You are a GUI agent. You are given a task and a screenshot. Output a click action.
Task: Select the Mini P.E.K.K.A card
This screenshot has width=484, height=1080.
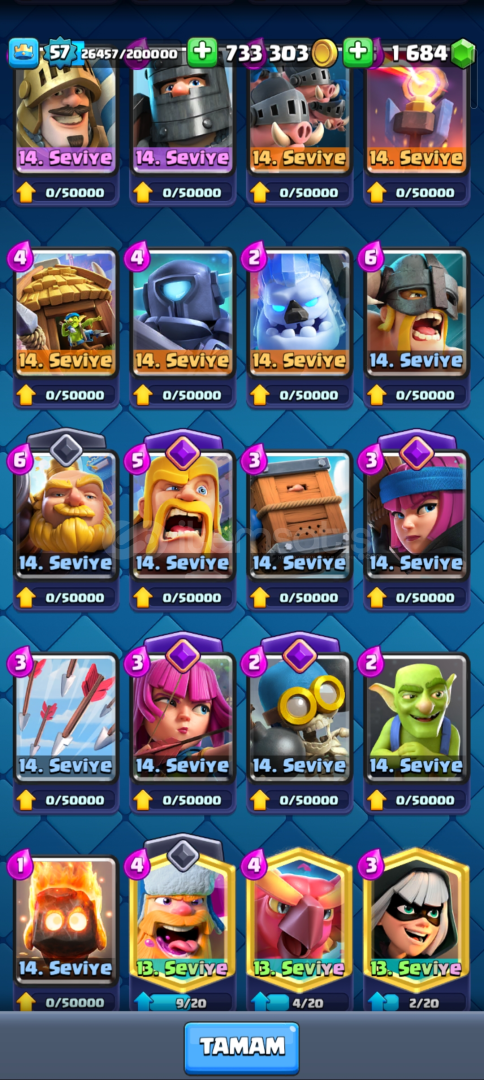pyautogui.click(x=183, y=313)
